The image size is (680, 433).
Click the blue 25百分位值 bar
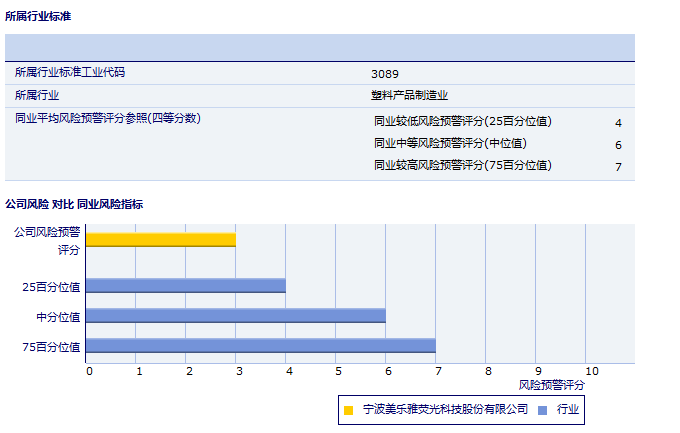(185, 286)
